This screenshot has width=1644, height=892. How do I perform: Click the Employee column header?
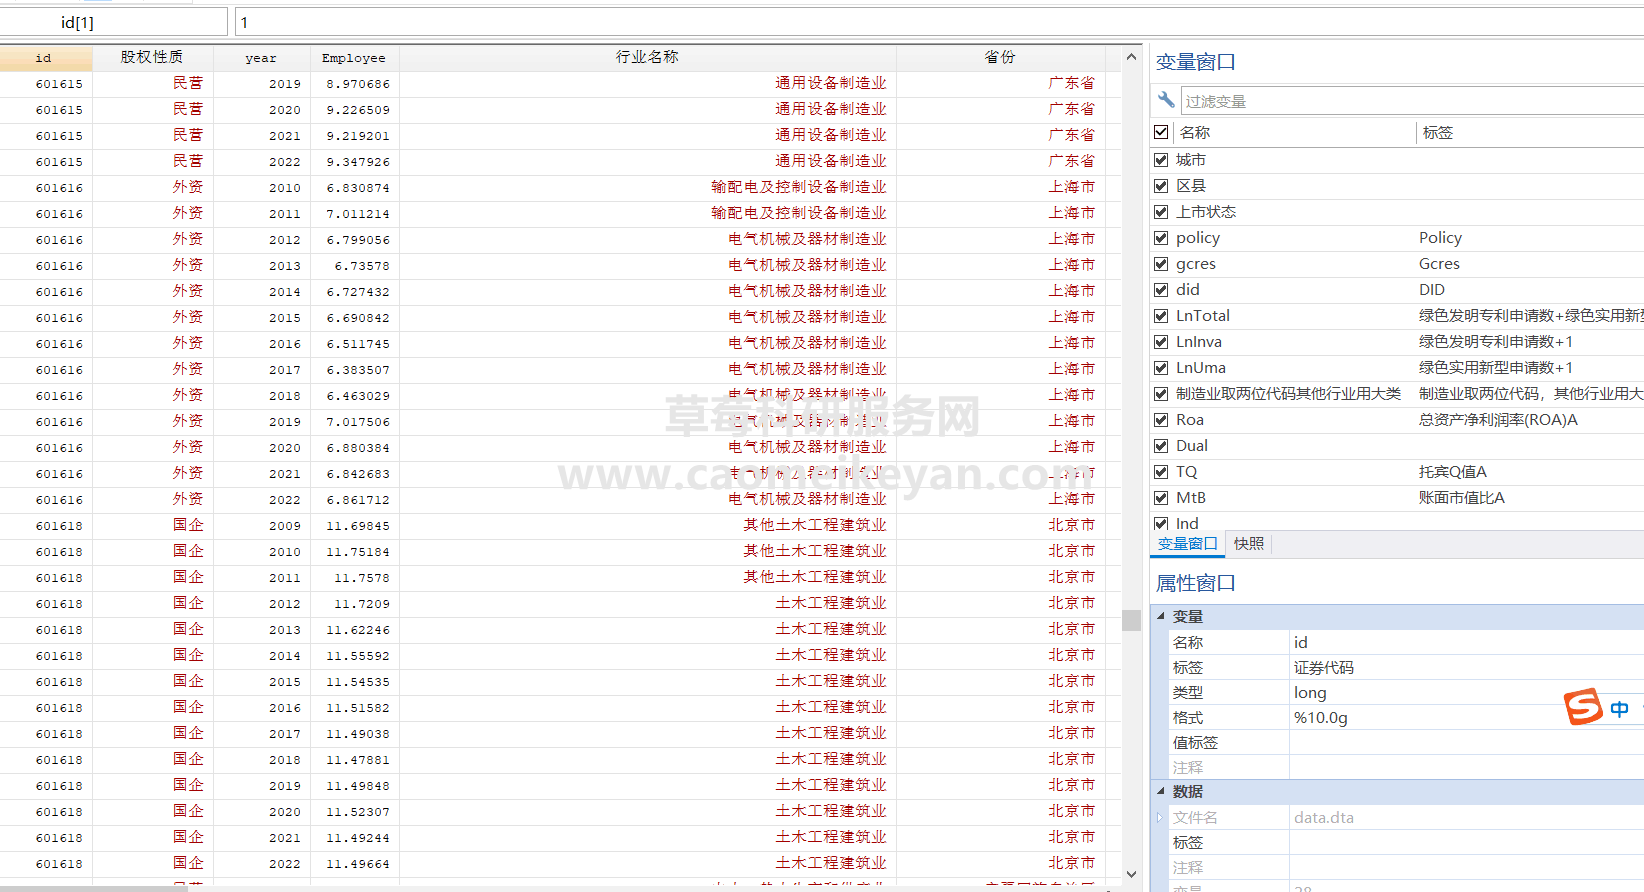354,58
